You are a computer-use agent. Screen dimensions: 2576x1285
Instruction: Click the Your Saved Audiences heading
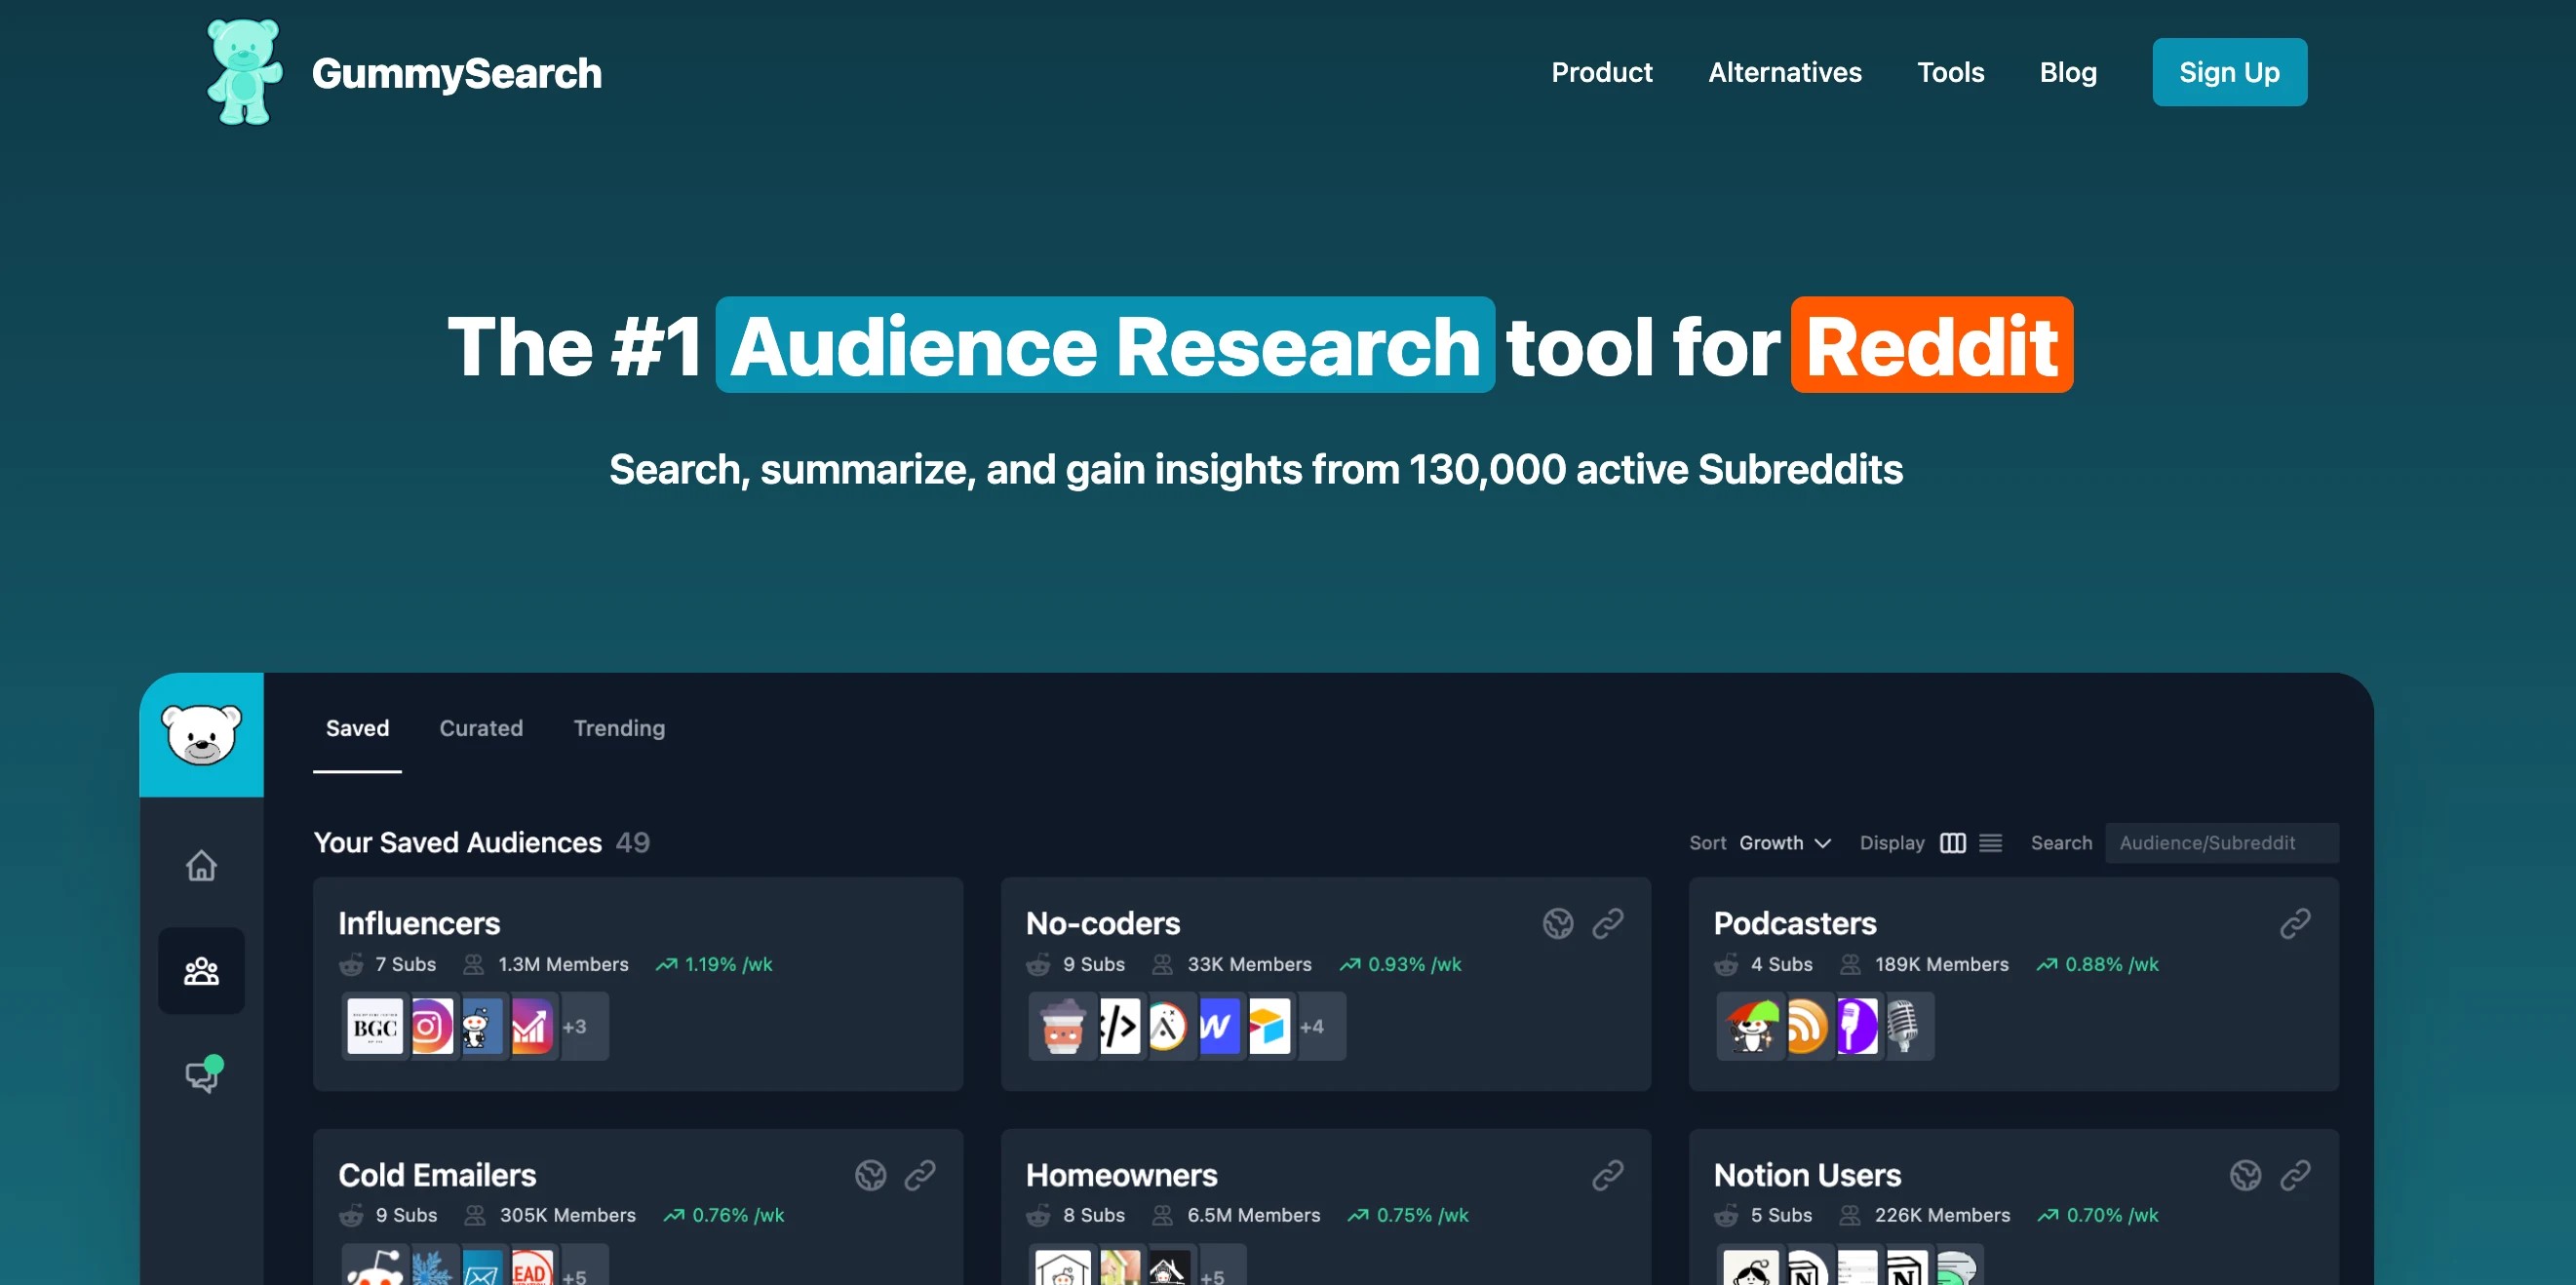pyautogui.click(x=458, y=843)
